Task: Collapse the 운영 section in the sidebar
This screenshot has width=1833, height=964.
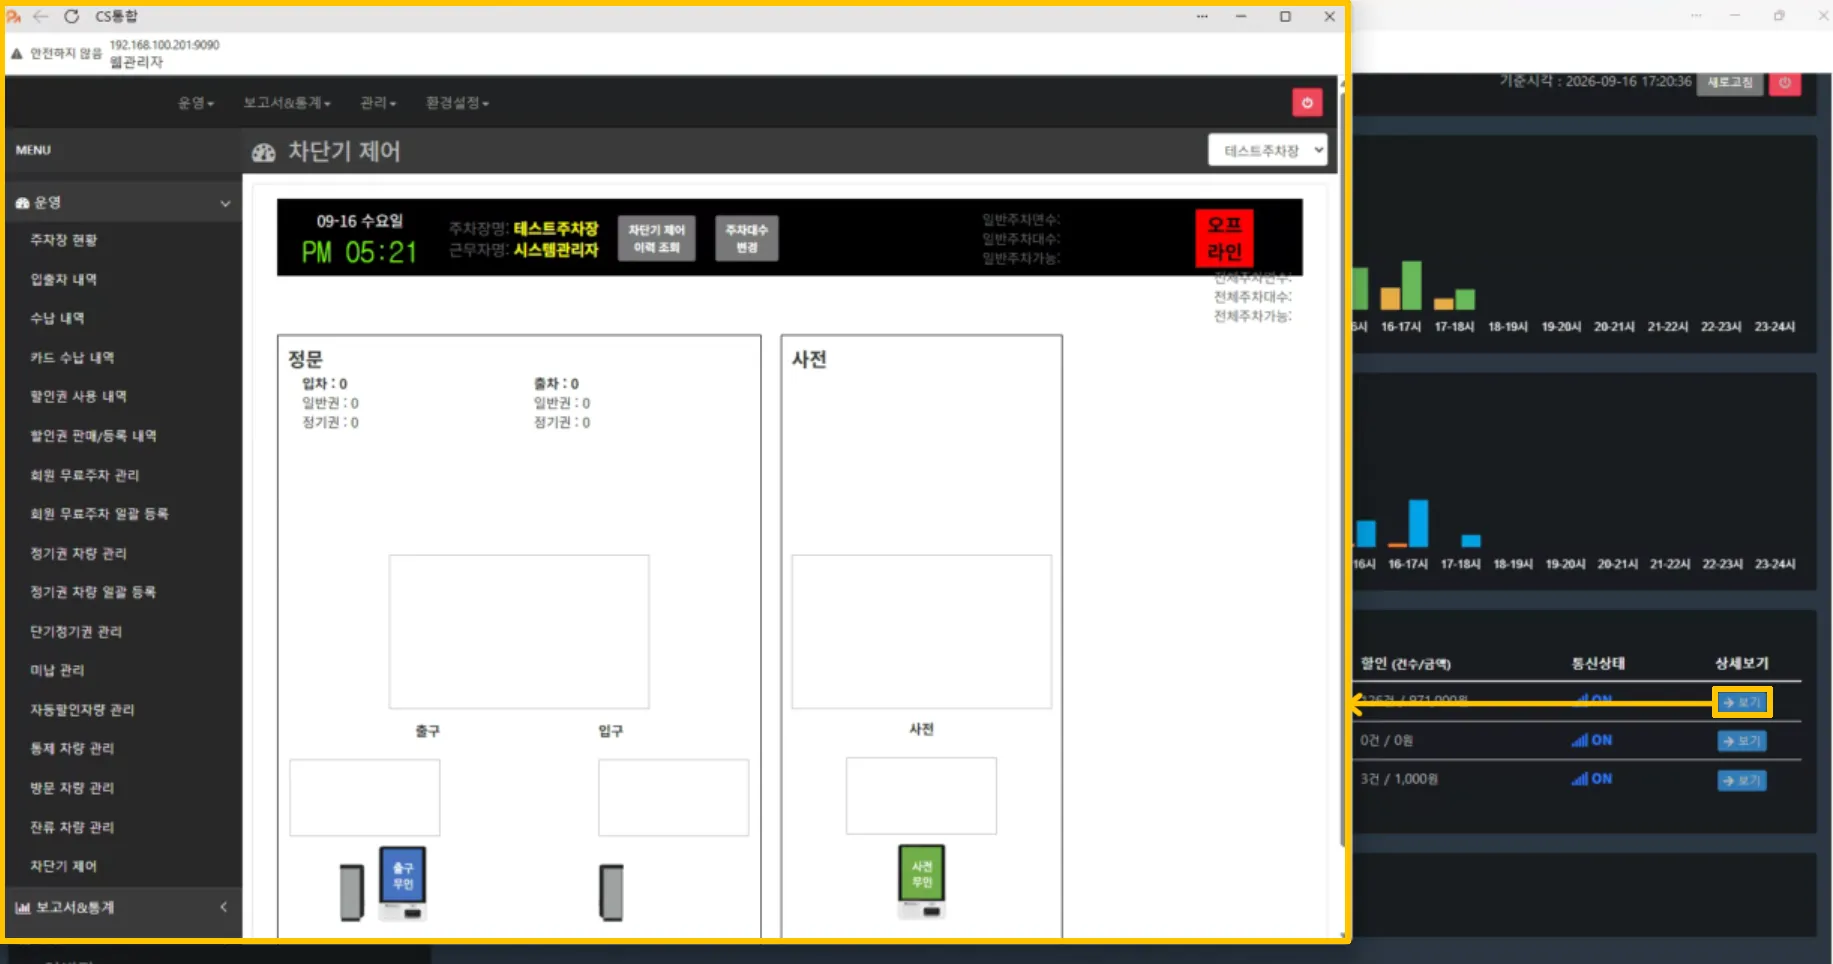Action: click(122, 202)
